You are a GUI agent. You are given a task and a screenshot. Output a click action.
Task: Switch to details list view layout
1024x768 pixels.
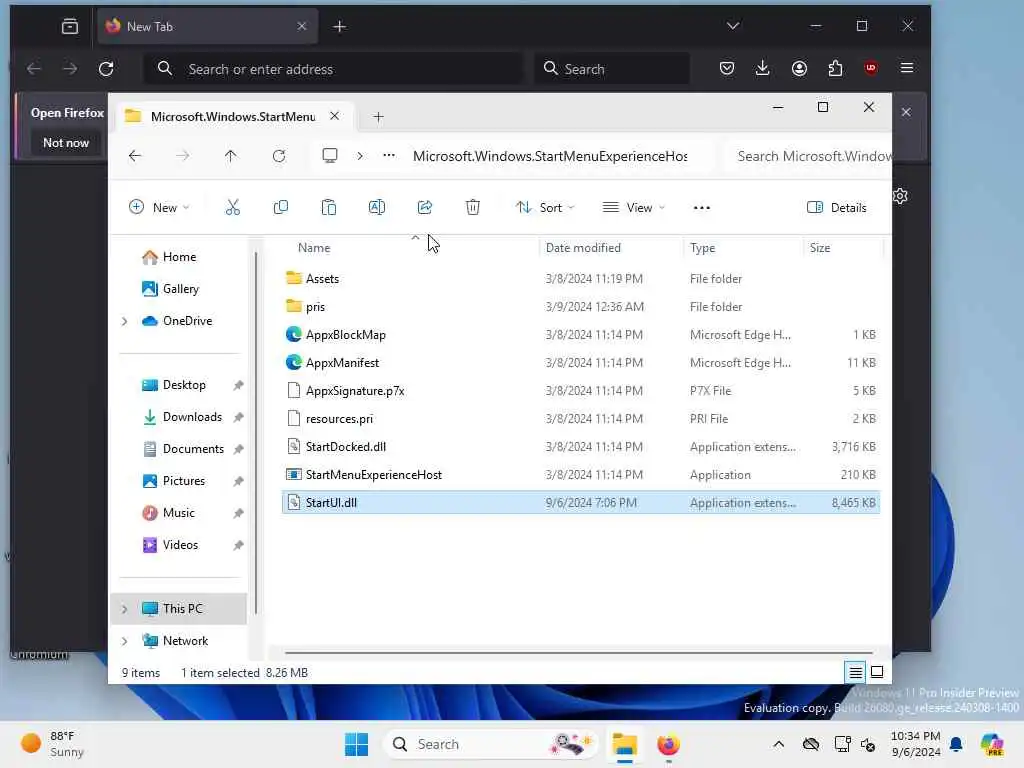click(855, 672)
